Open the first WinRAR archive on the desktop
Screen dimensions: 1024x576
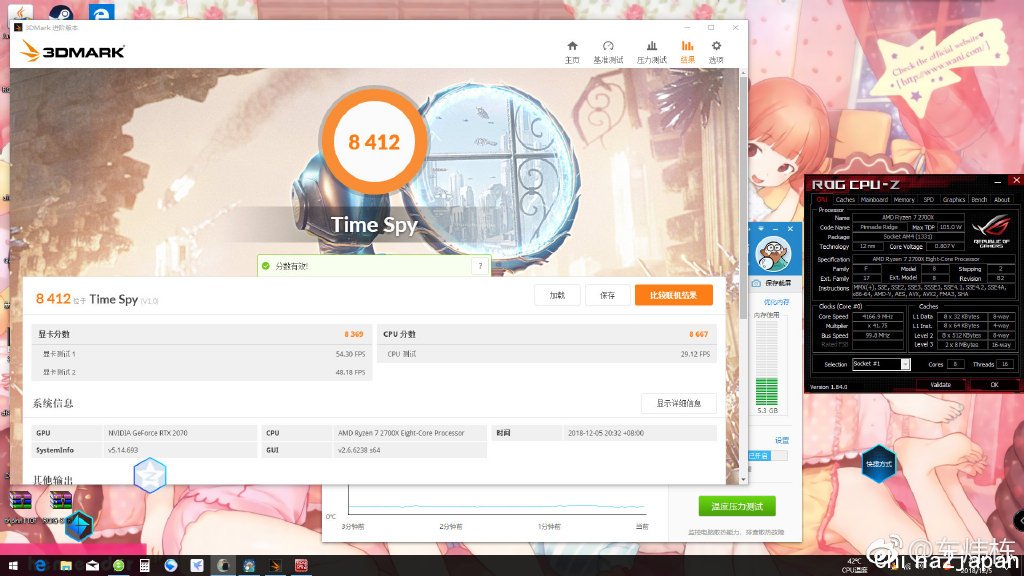tap(20, 501)
